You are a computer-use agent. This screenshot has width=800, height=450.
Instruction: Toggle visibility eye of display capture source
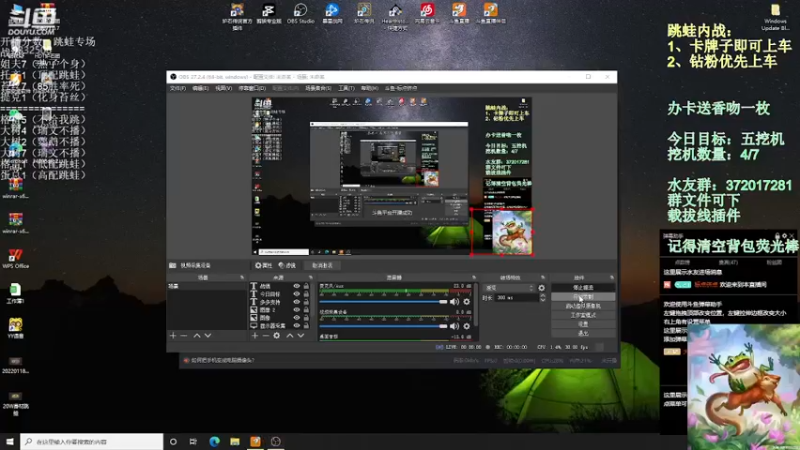[x=296, y=326]
